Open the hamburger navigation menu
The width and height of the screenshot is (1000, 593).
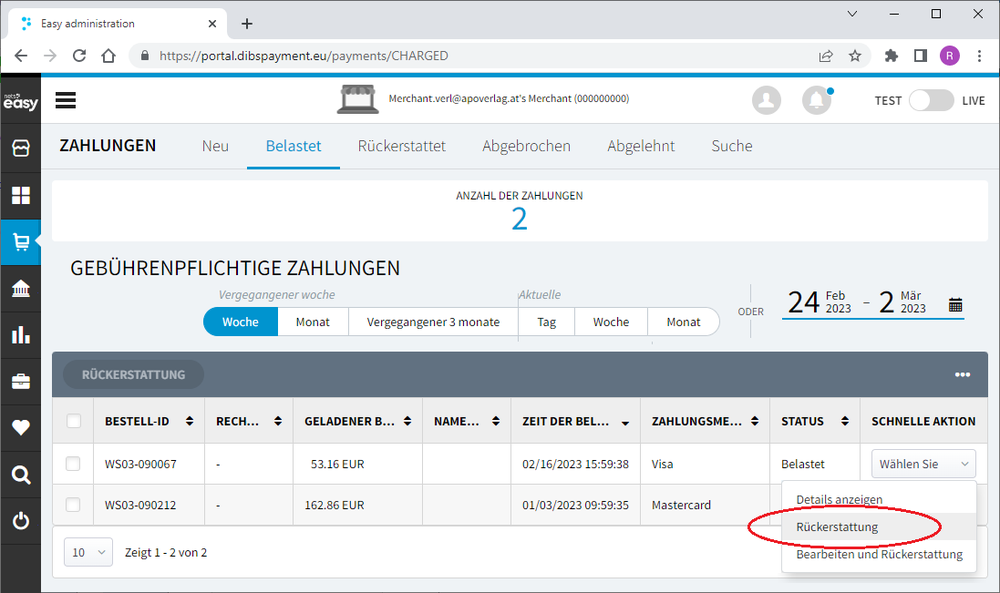[66, 100]
